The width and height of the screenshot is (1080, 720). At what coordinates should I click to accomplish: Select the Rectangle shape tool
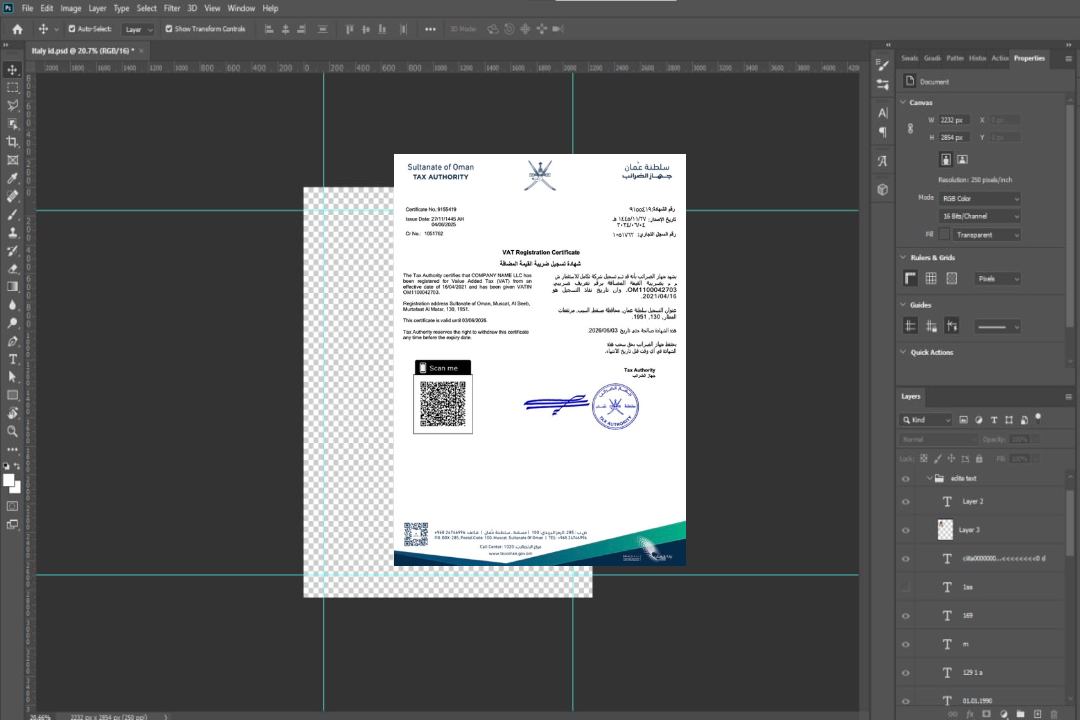click(12, 395)
